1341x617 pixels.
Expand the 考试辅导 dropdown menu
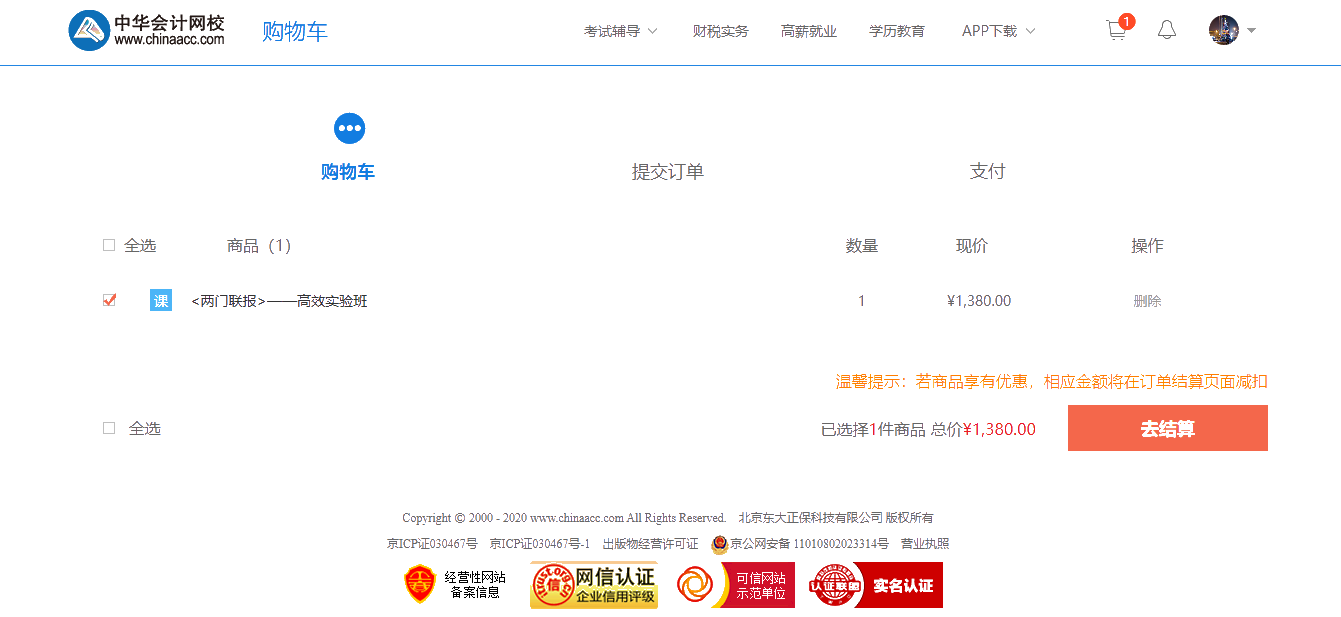point(620,31)
